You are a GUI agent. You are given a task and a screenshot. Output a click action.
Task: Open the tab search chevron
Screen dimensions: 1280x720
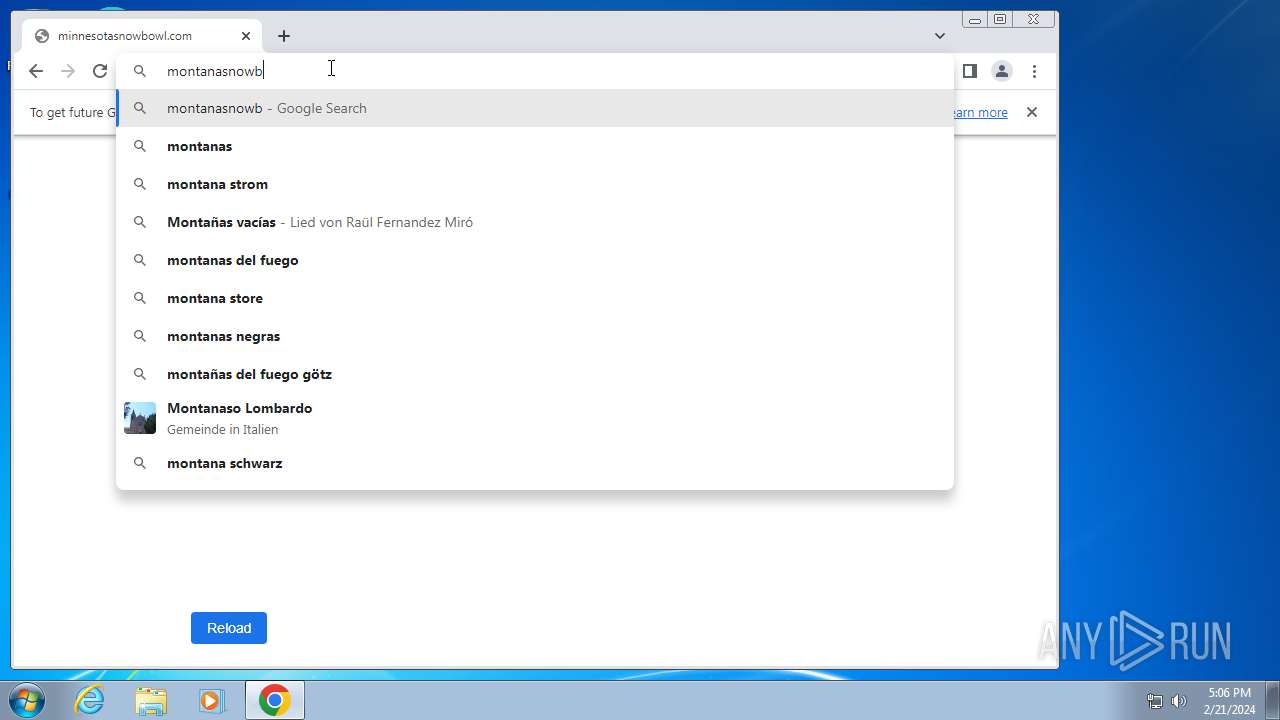[x=940, y=36]
